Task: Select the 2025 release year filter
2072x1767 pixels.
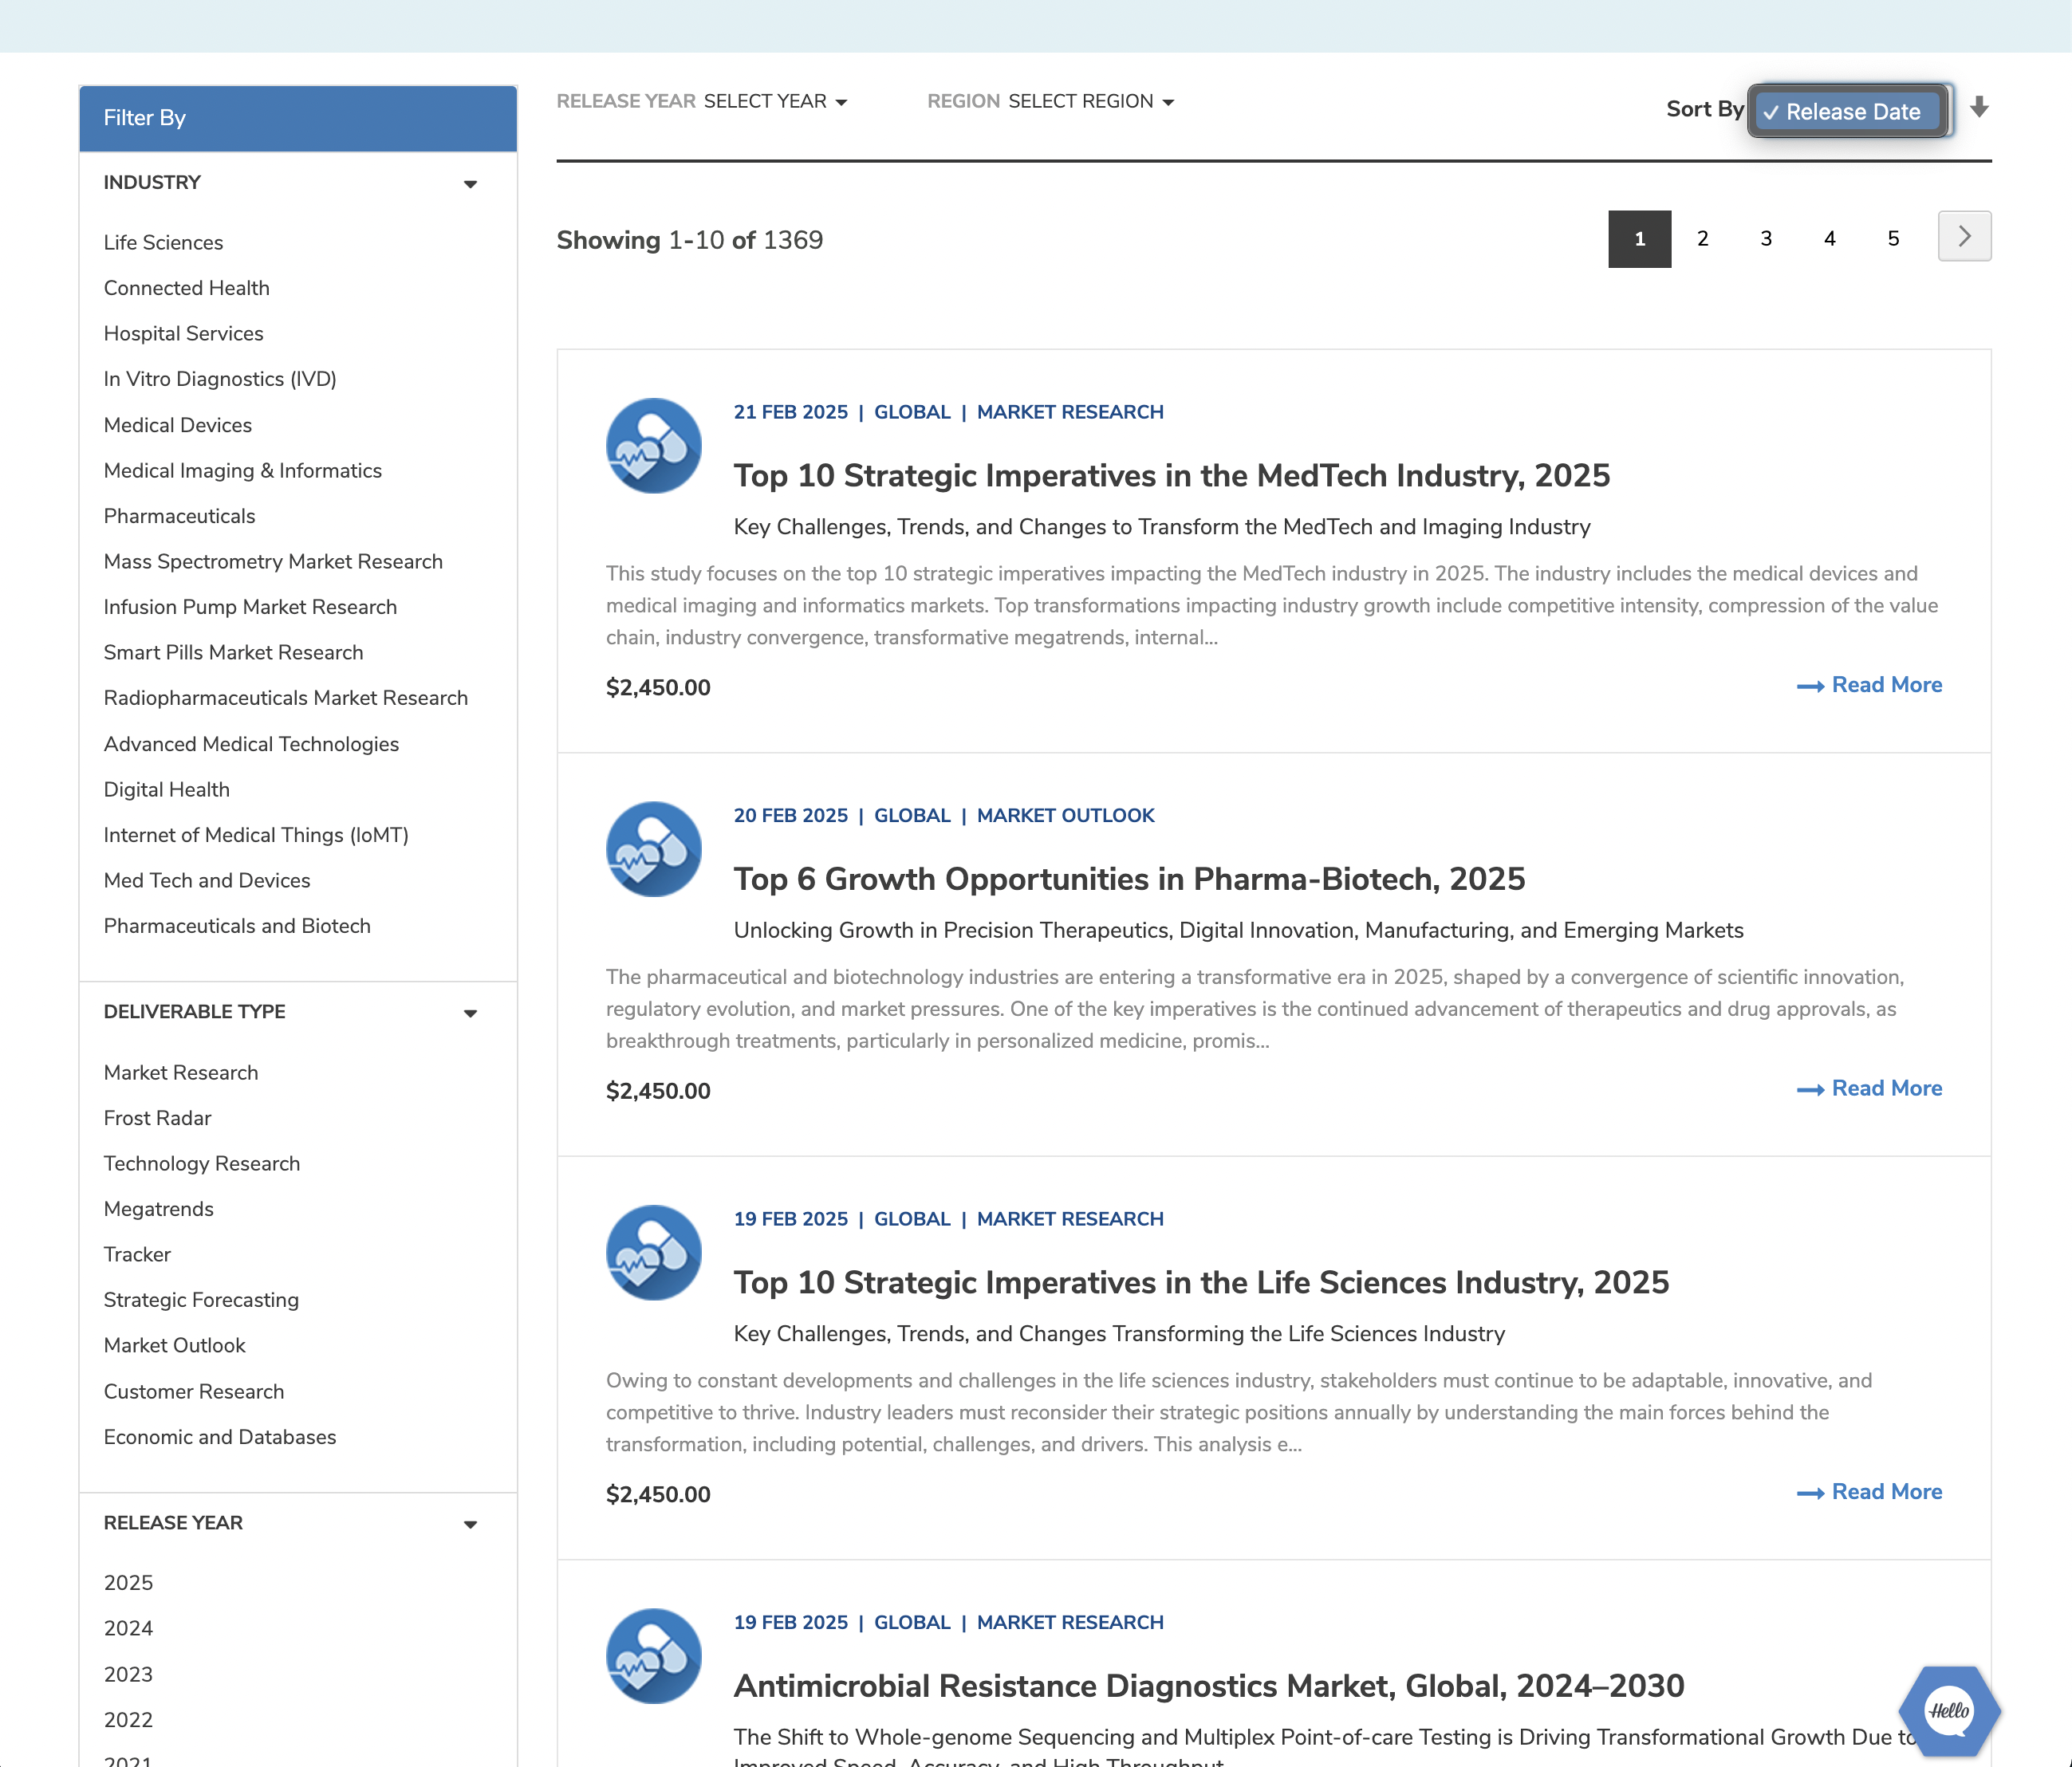Action: [128, 1582]
